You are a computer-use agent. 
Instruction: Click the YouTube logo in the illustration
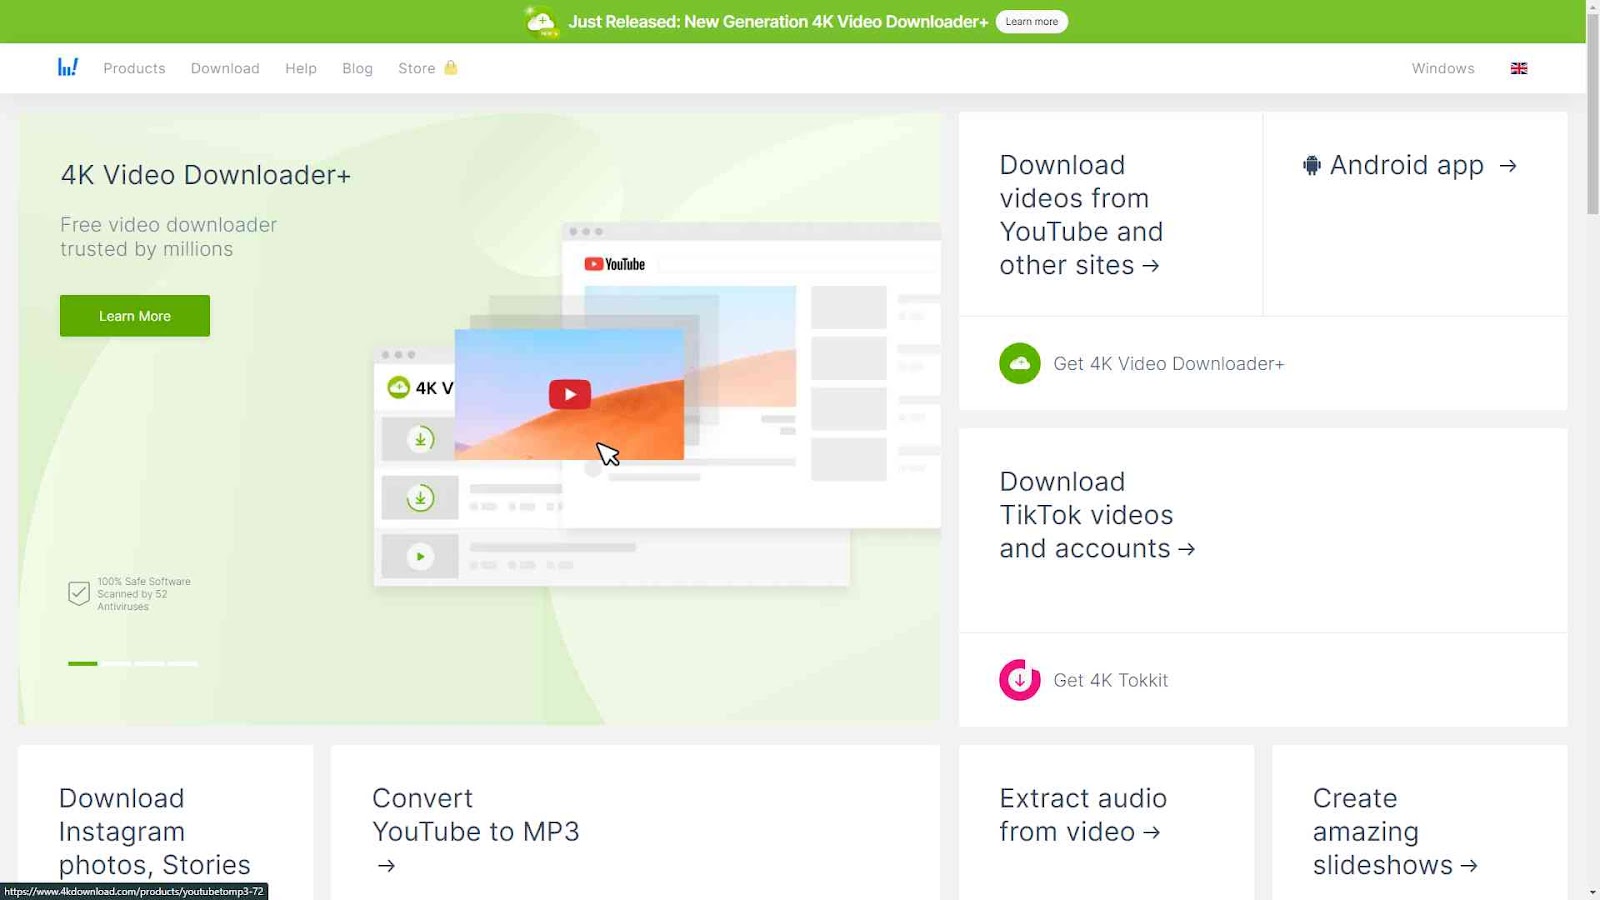(615, 264)
